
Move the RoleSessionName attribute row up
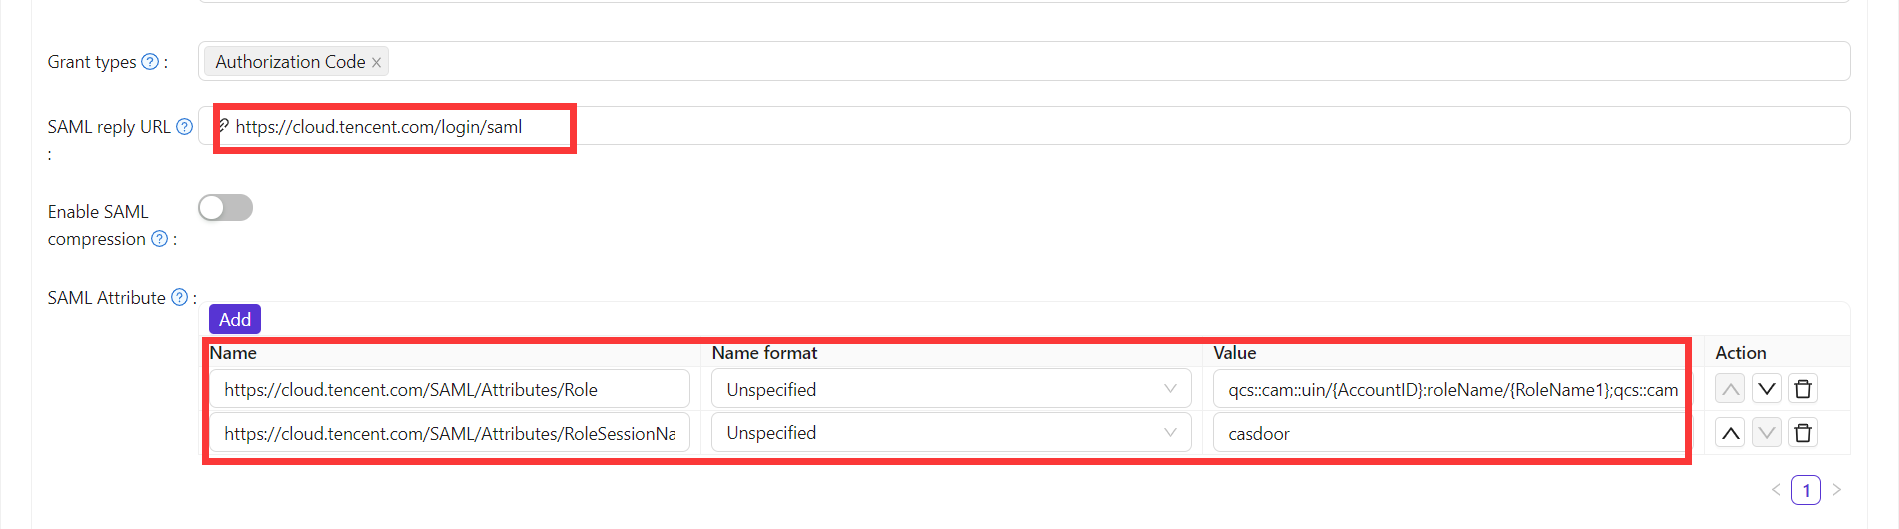pyautogui.click(x=1731, y=433)
